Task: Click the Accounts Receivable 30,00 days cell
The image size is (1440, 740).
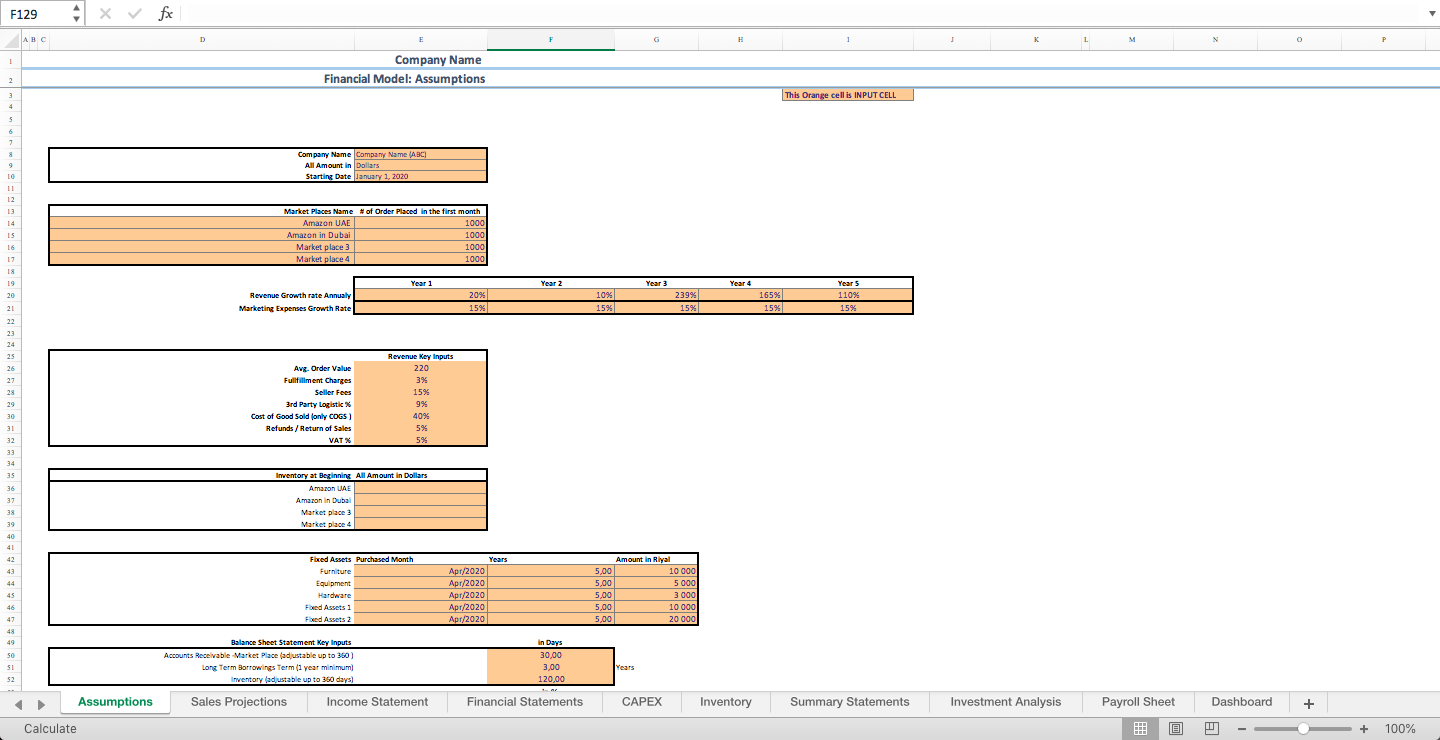Action: click(x=551, y=655)
